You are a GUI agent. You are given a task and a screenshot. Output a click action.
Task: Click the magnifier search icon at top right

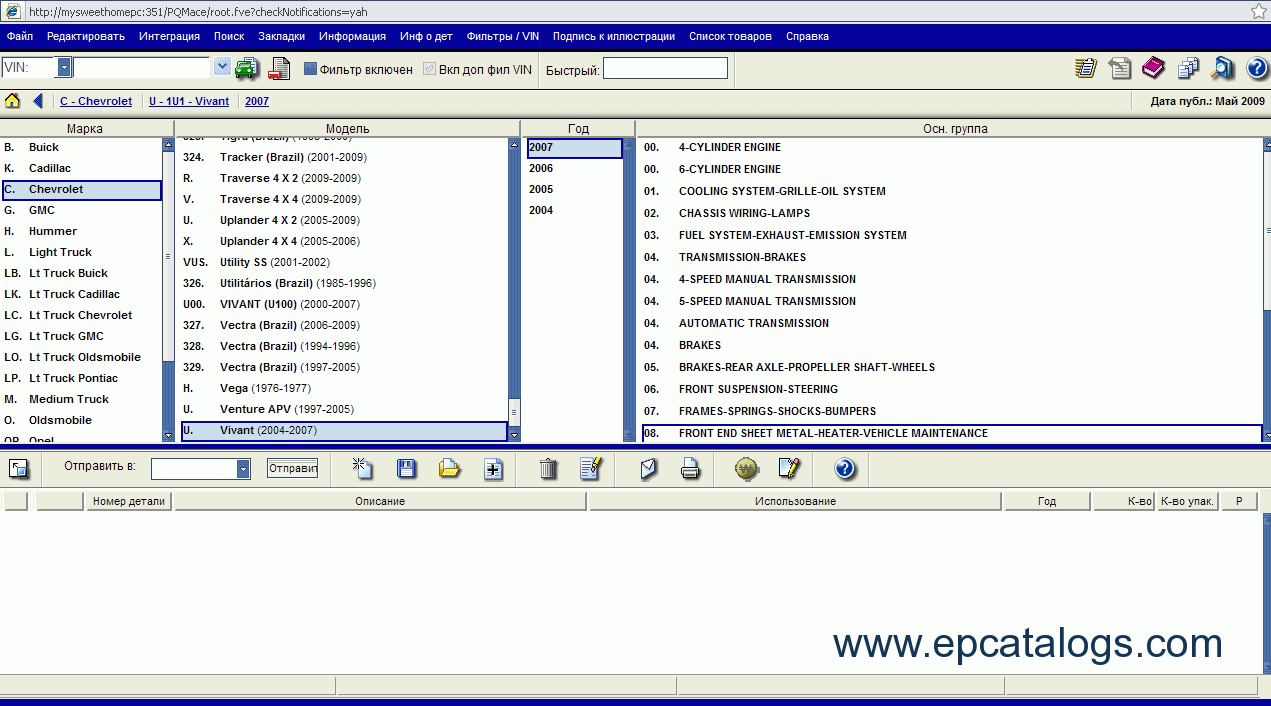1222,68
